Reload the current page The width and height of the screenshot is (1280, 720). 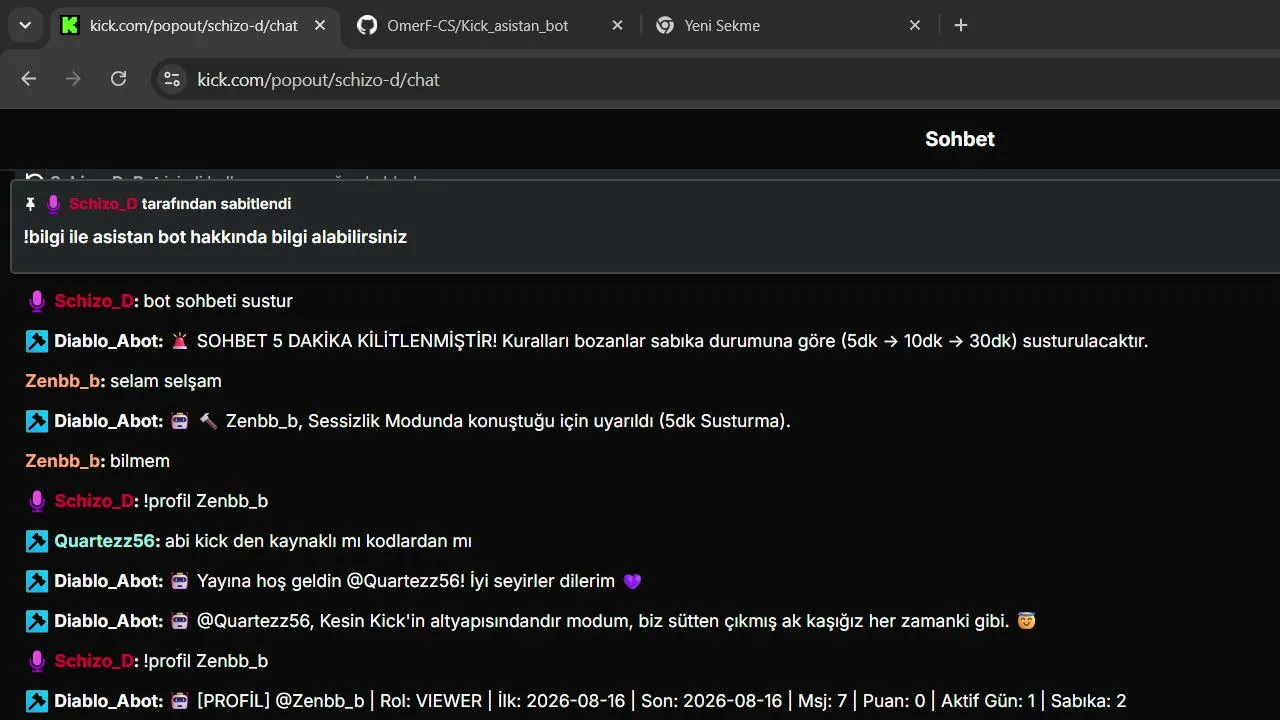[118, 79]
